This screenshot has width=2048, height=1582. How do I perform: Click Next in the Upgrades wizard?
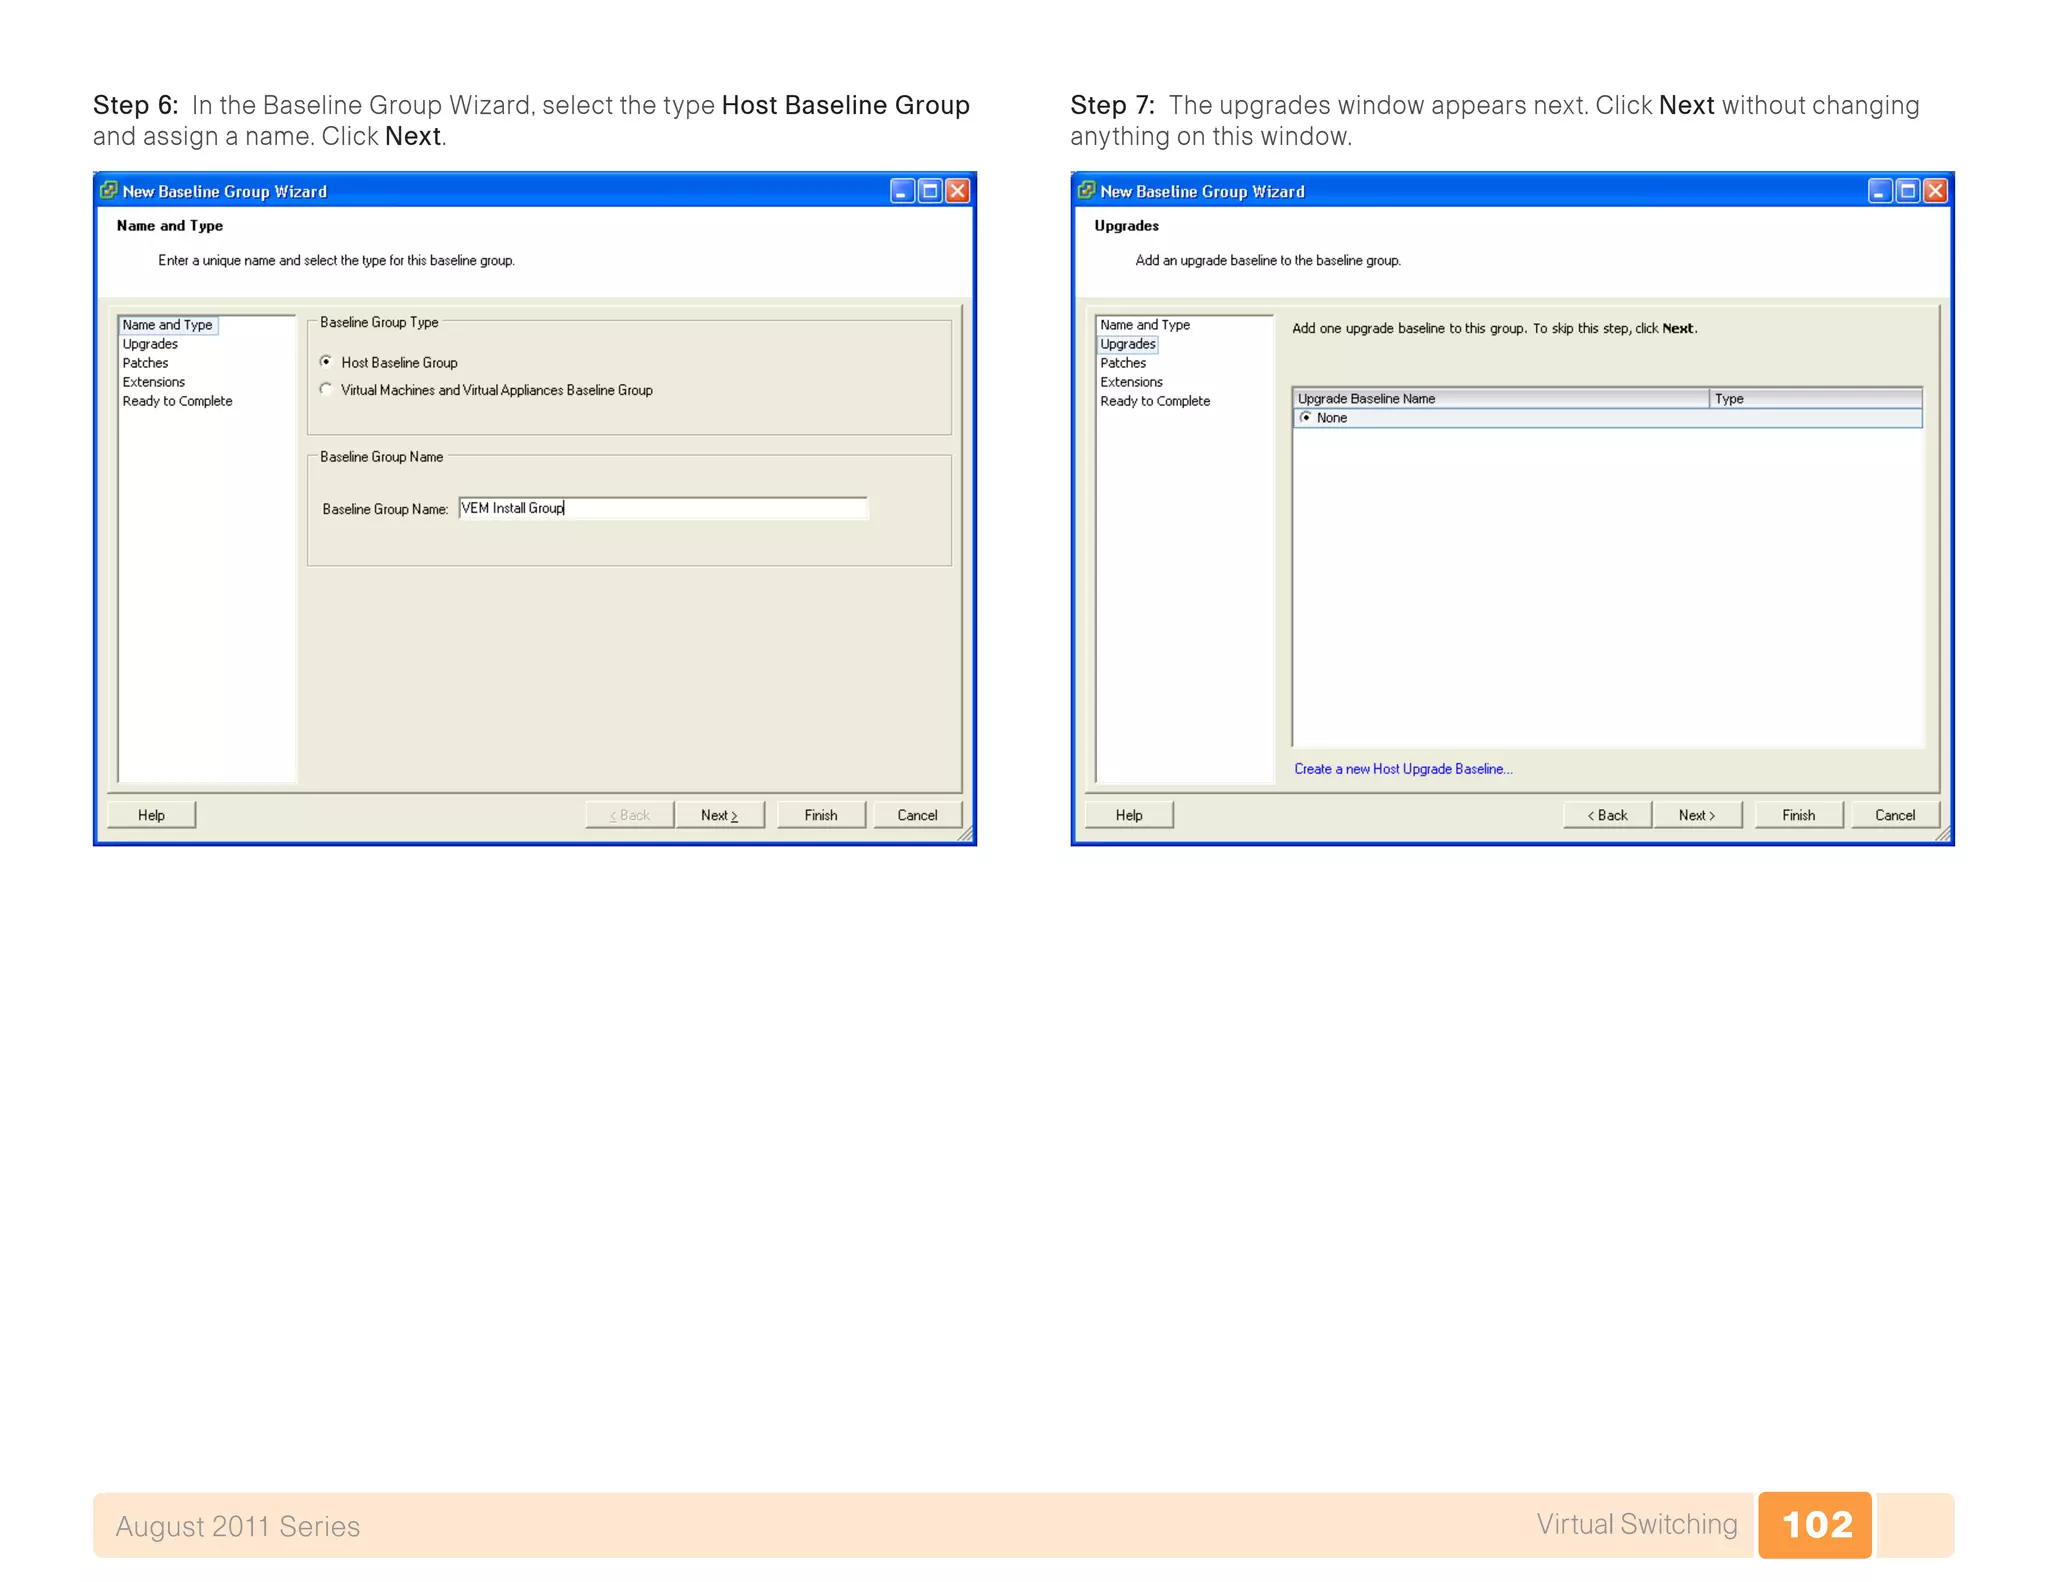pos(1697,815)
